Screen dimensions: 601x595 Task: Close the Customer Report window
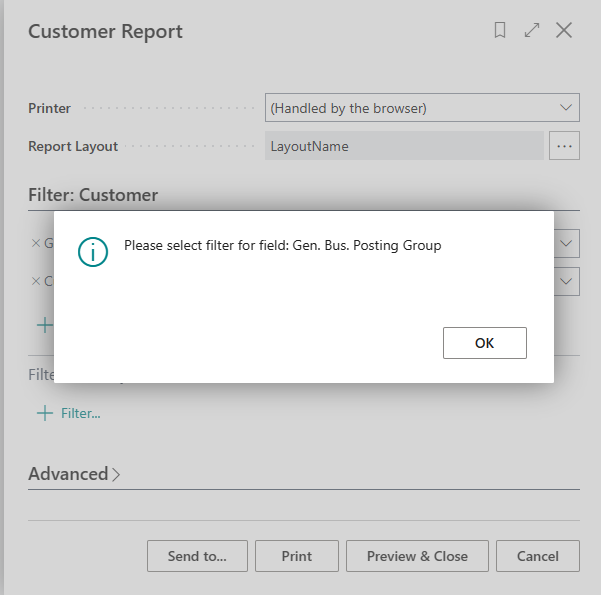(x=564, y=31)
